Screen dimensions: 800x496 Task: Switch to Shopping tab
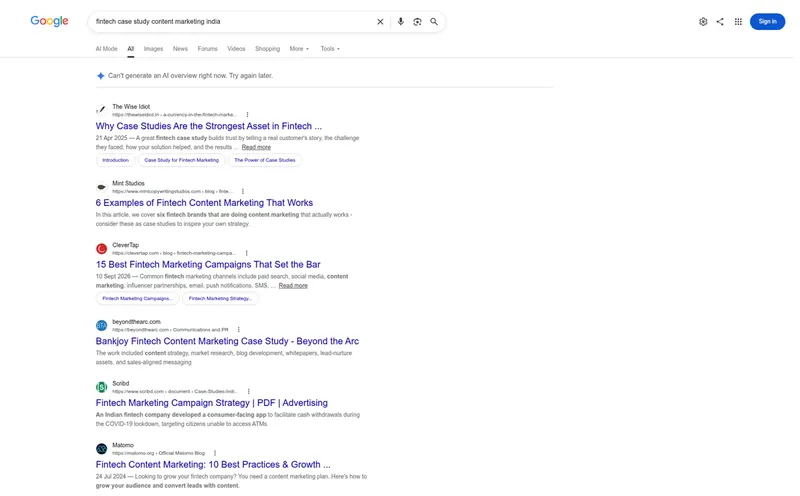[x=267, y=49]
